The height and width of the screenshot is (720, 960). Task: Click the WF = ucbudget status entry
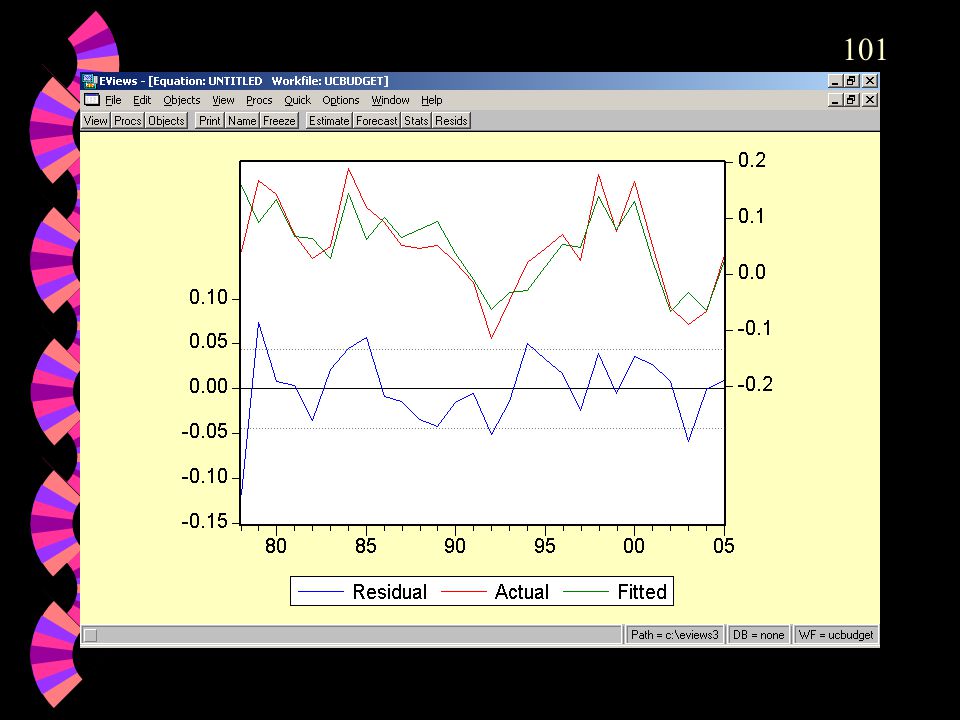(x=836, y=635)
